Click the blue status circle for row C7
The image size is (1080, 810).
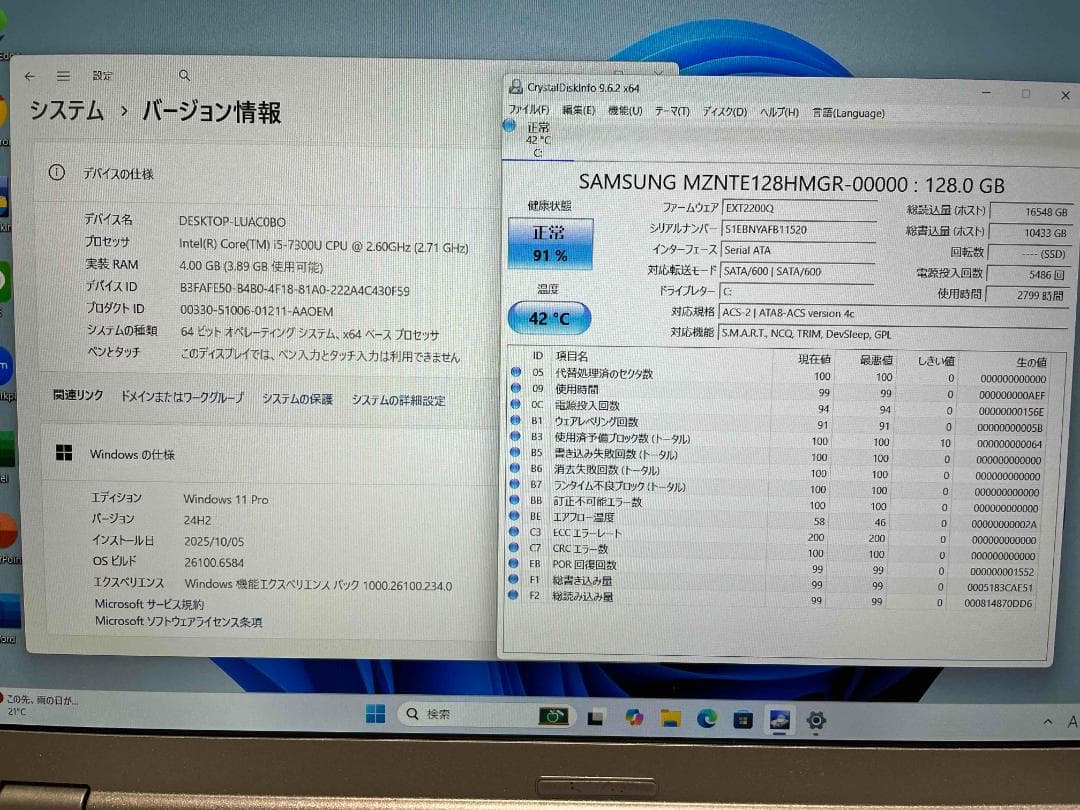pyautogui.click(x=513, y=548)
